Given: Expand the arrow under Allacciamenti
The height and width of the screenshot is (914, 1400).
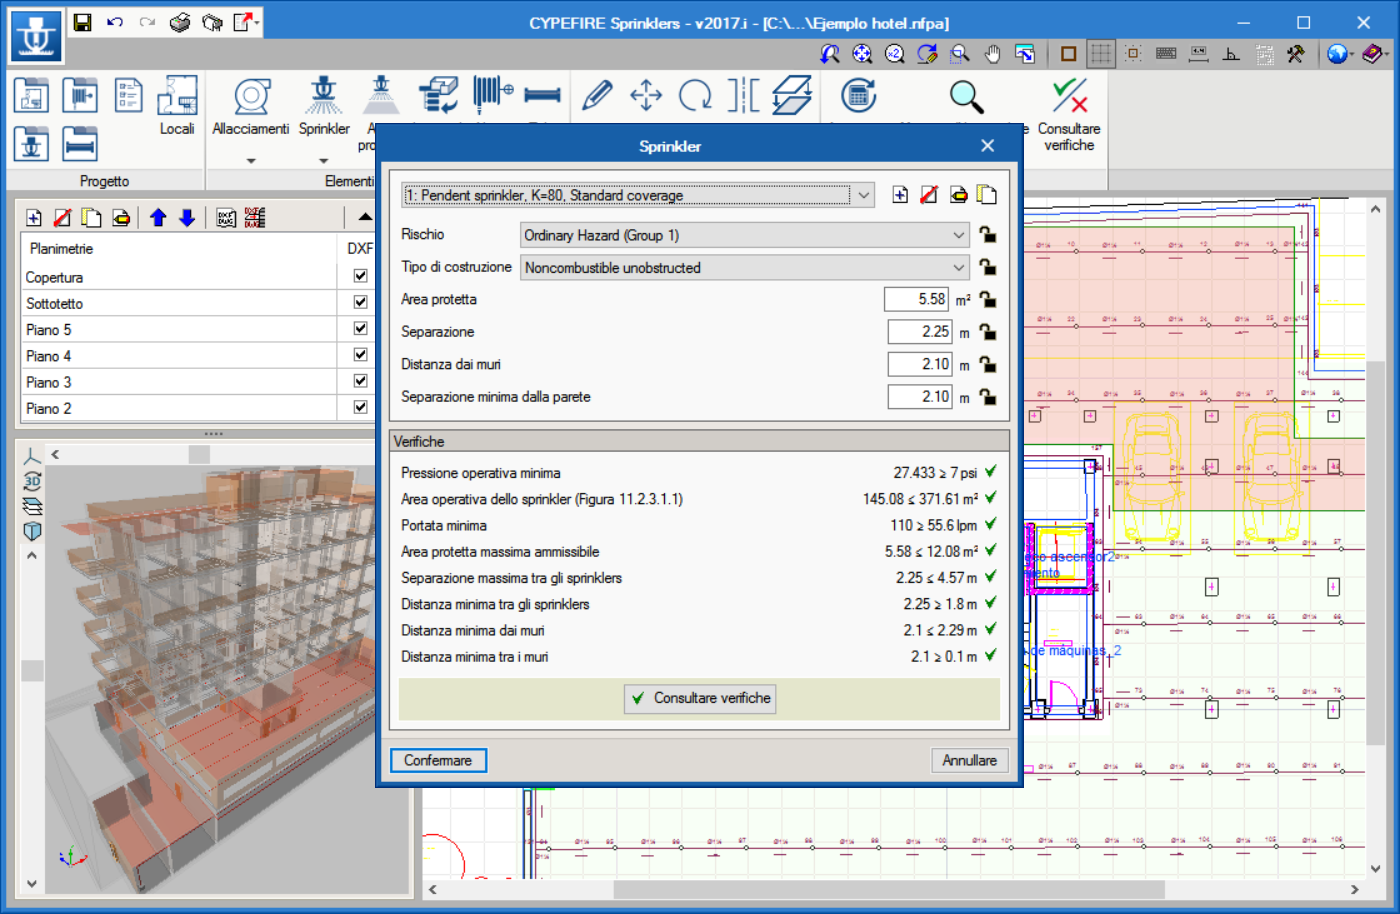Looking at the screenshot, I should click(251, 160).
